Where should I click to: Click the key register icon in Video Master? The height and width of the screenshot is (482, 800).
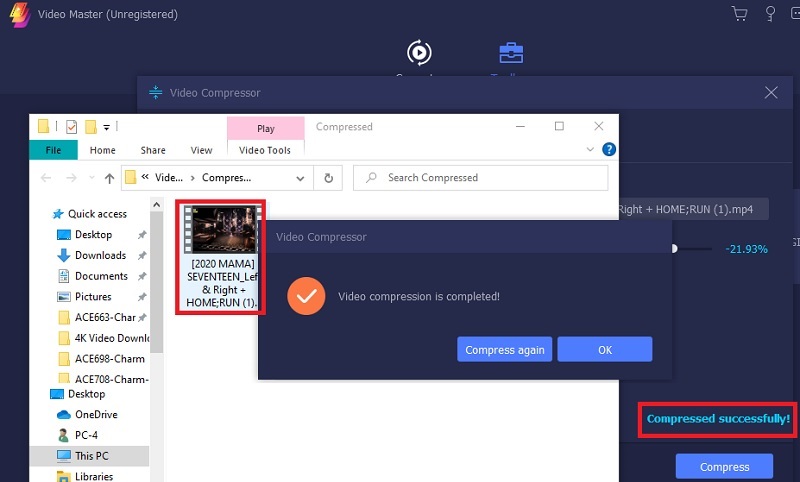tap(770, 13)
